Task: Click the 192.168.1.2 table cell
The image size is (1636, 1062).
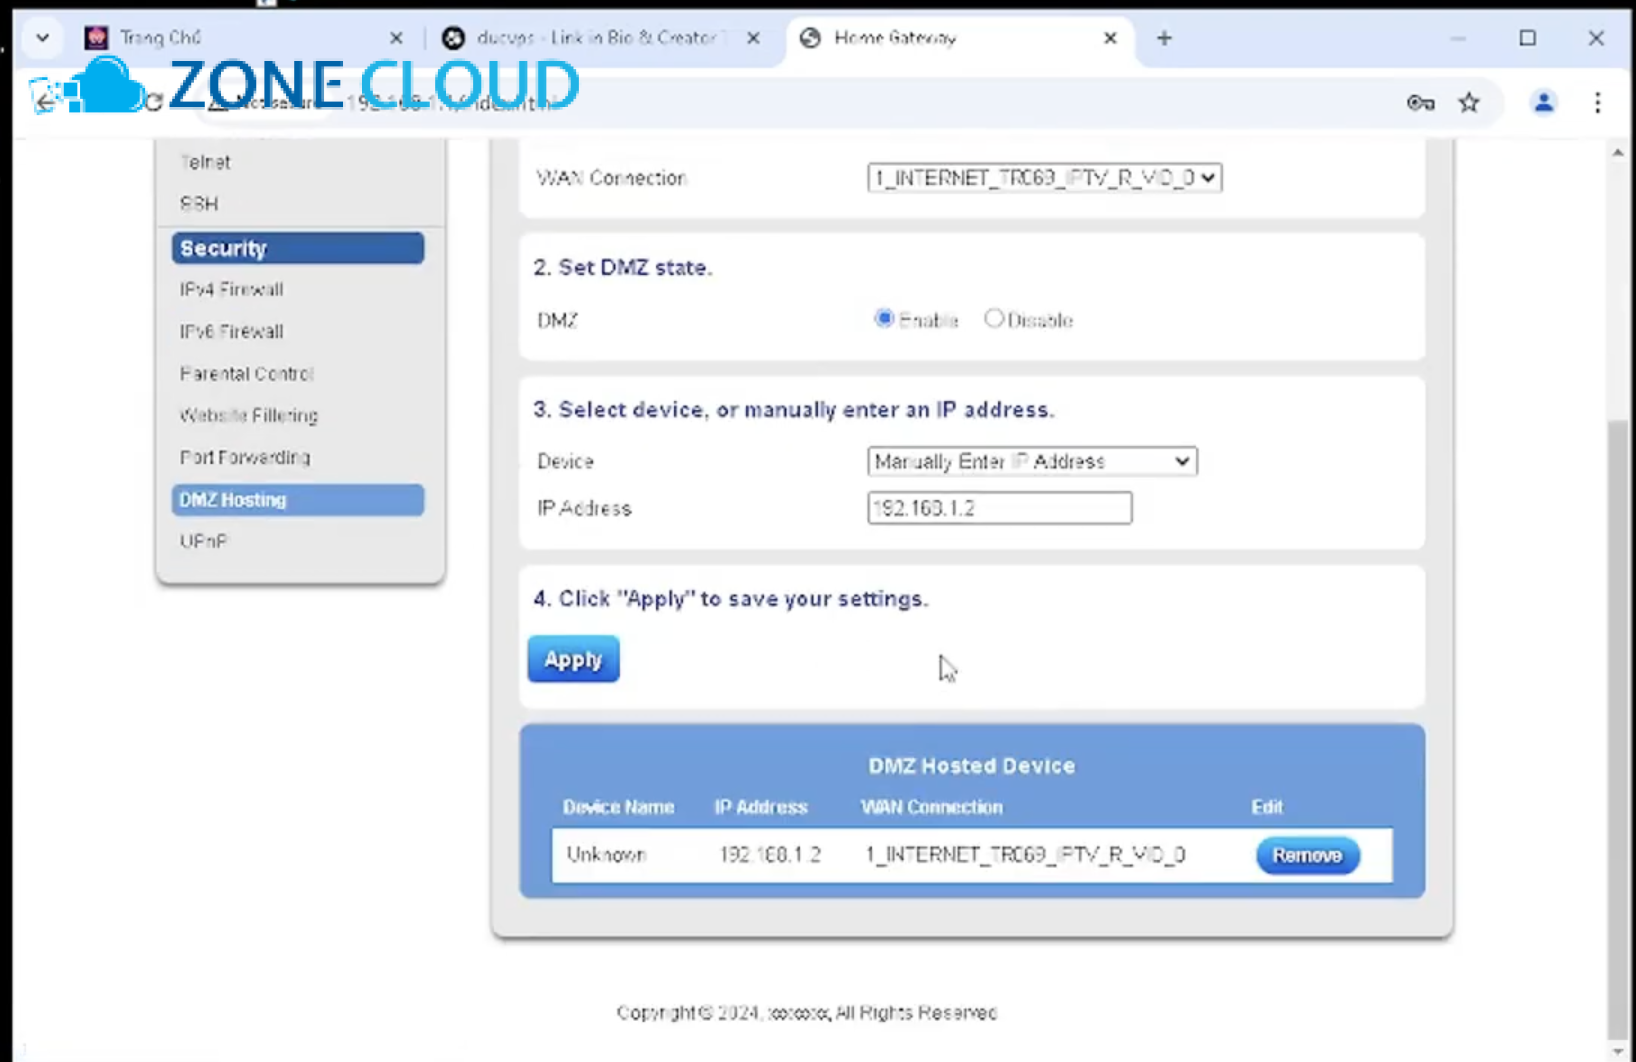Action: (x=770, y=855)
